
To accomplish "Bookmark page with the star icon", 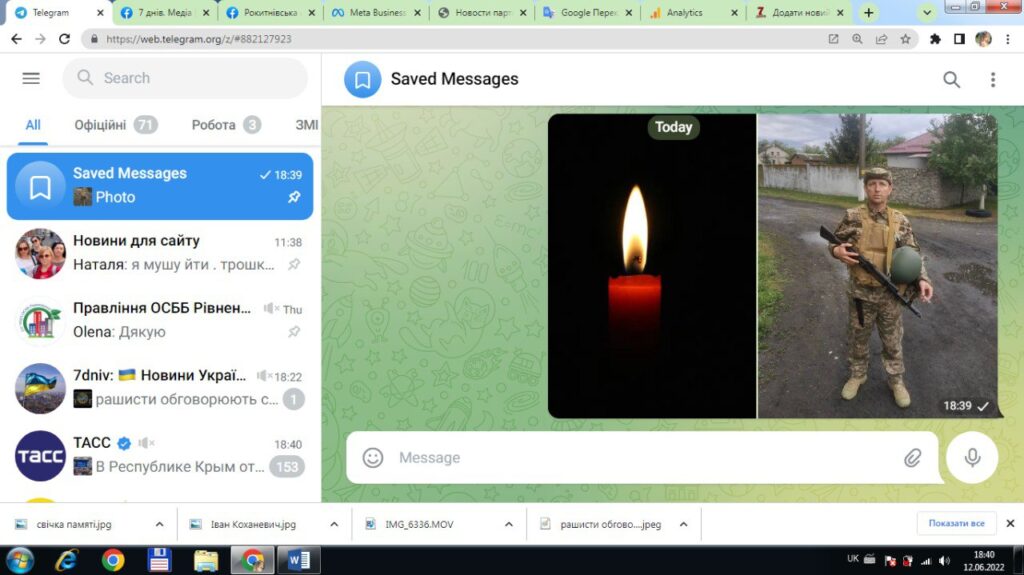I will point(905,39).
